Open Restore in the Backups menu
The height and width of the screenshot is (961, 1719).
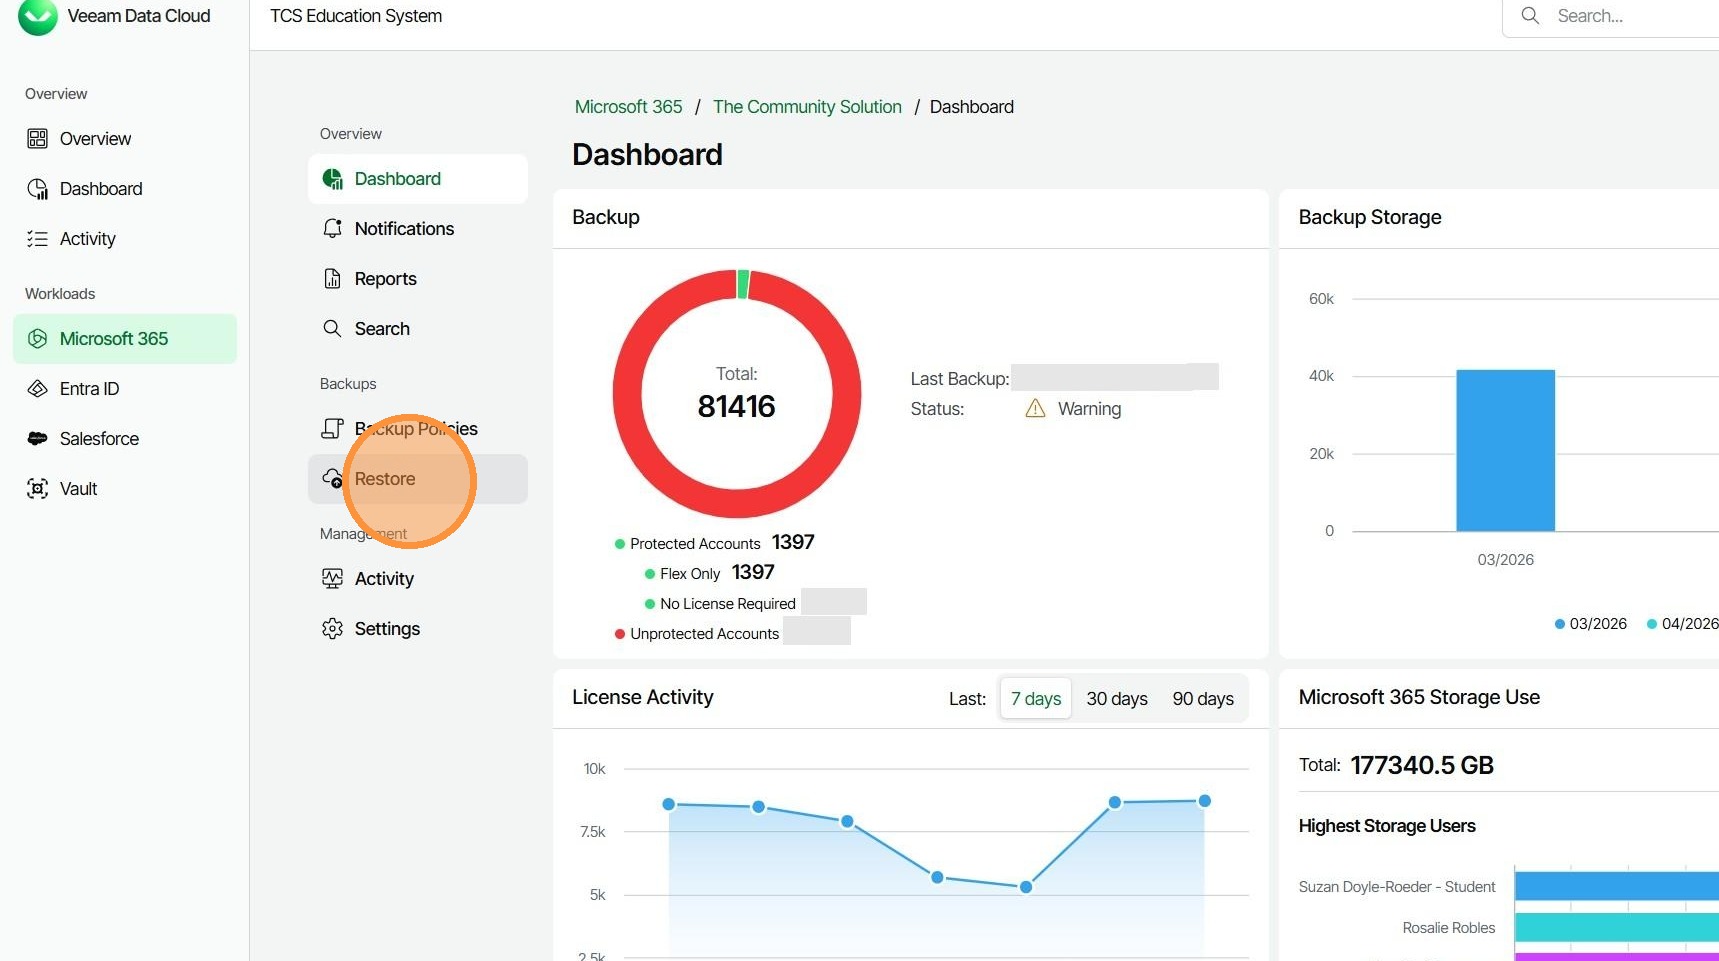385,479
